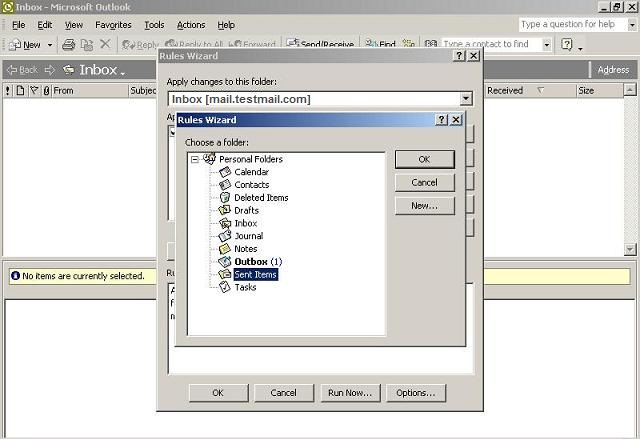Confirm folder choice with the front OK button
This screenshot has height=439, width=640.
tap(424, 160)
